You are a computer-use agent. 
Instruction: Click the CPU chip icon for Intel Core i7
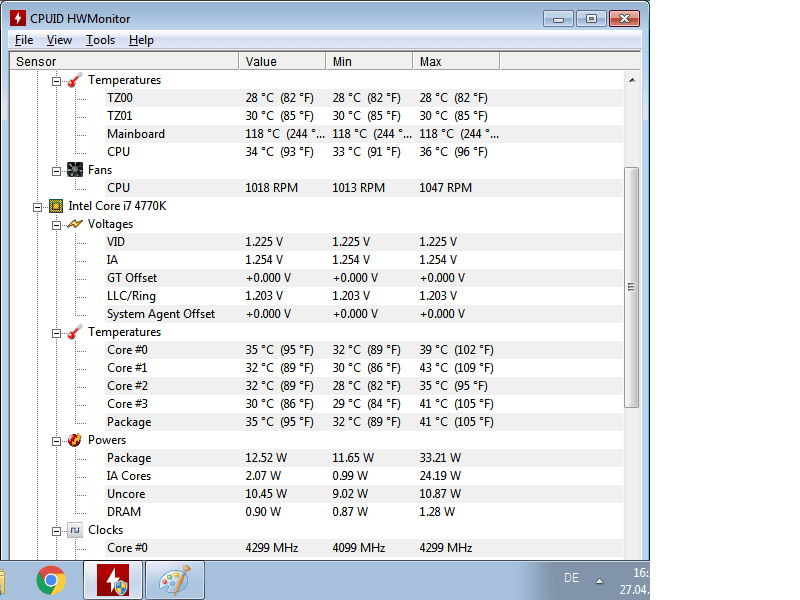tap(56, 206)
